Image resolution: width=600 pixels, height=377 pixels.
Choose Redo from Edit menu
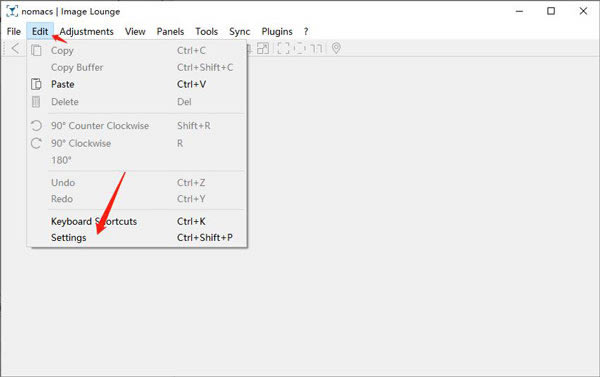coord(138,199)
